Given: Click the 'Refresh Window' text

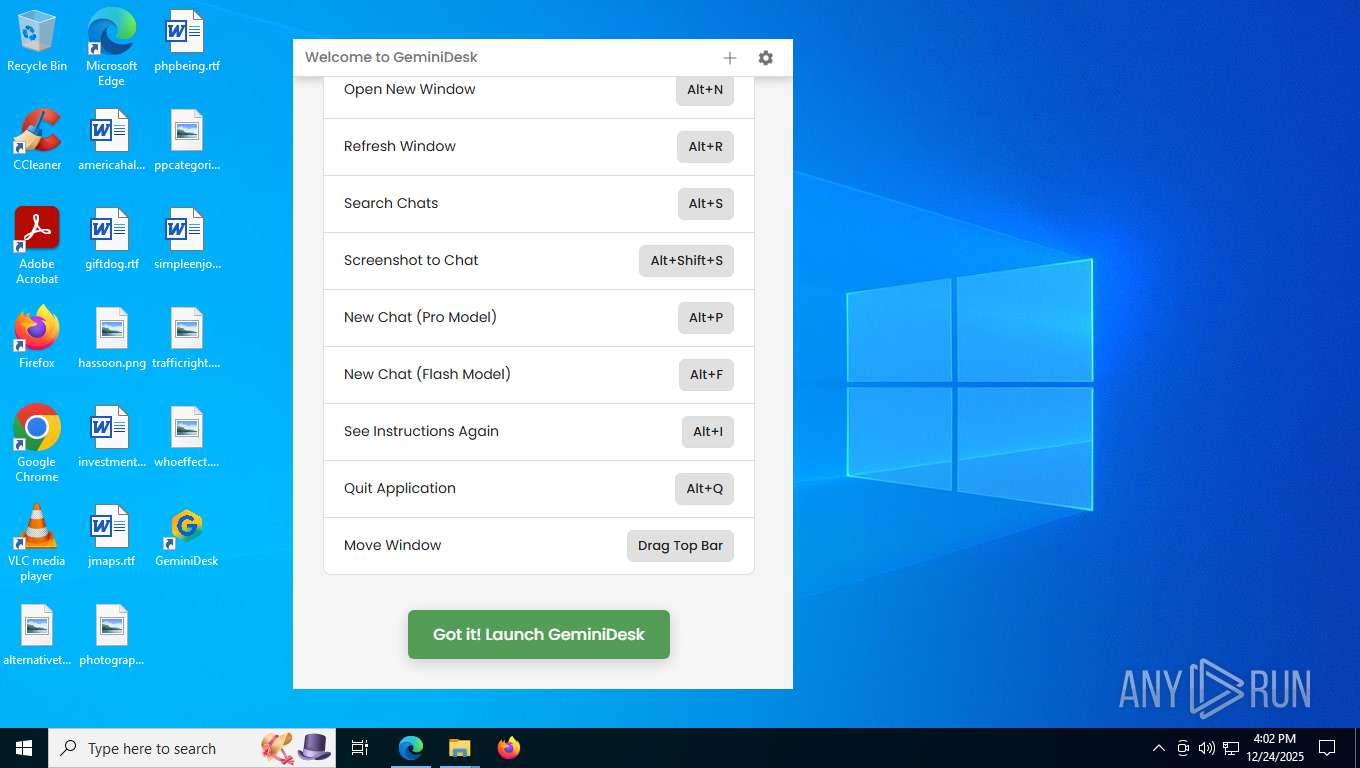Looking at the screenshot, I should [x=400, y=146].
